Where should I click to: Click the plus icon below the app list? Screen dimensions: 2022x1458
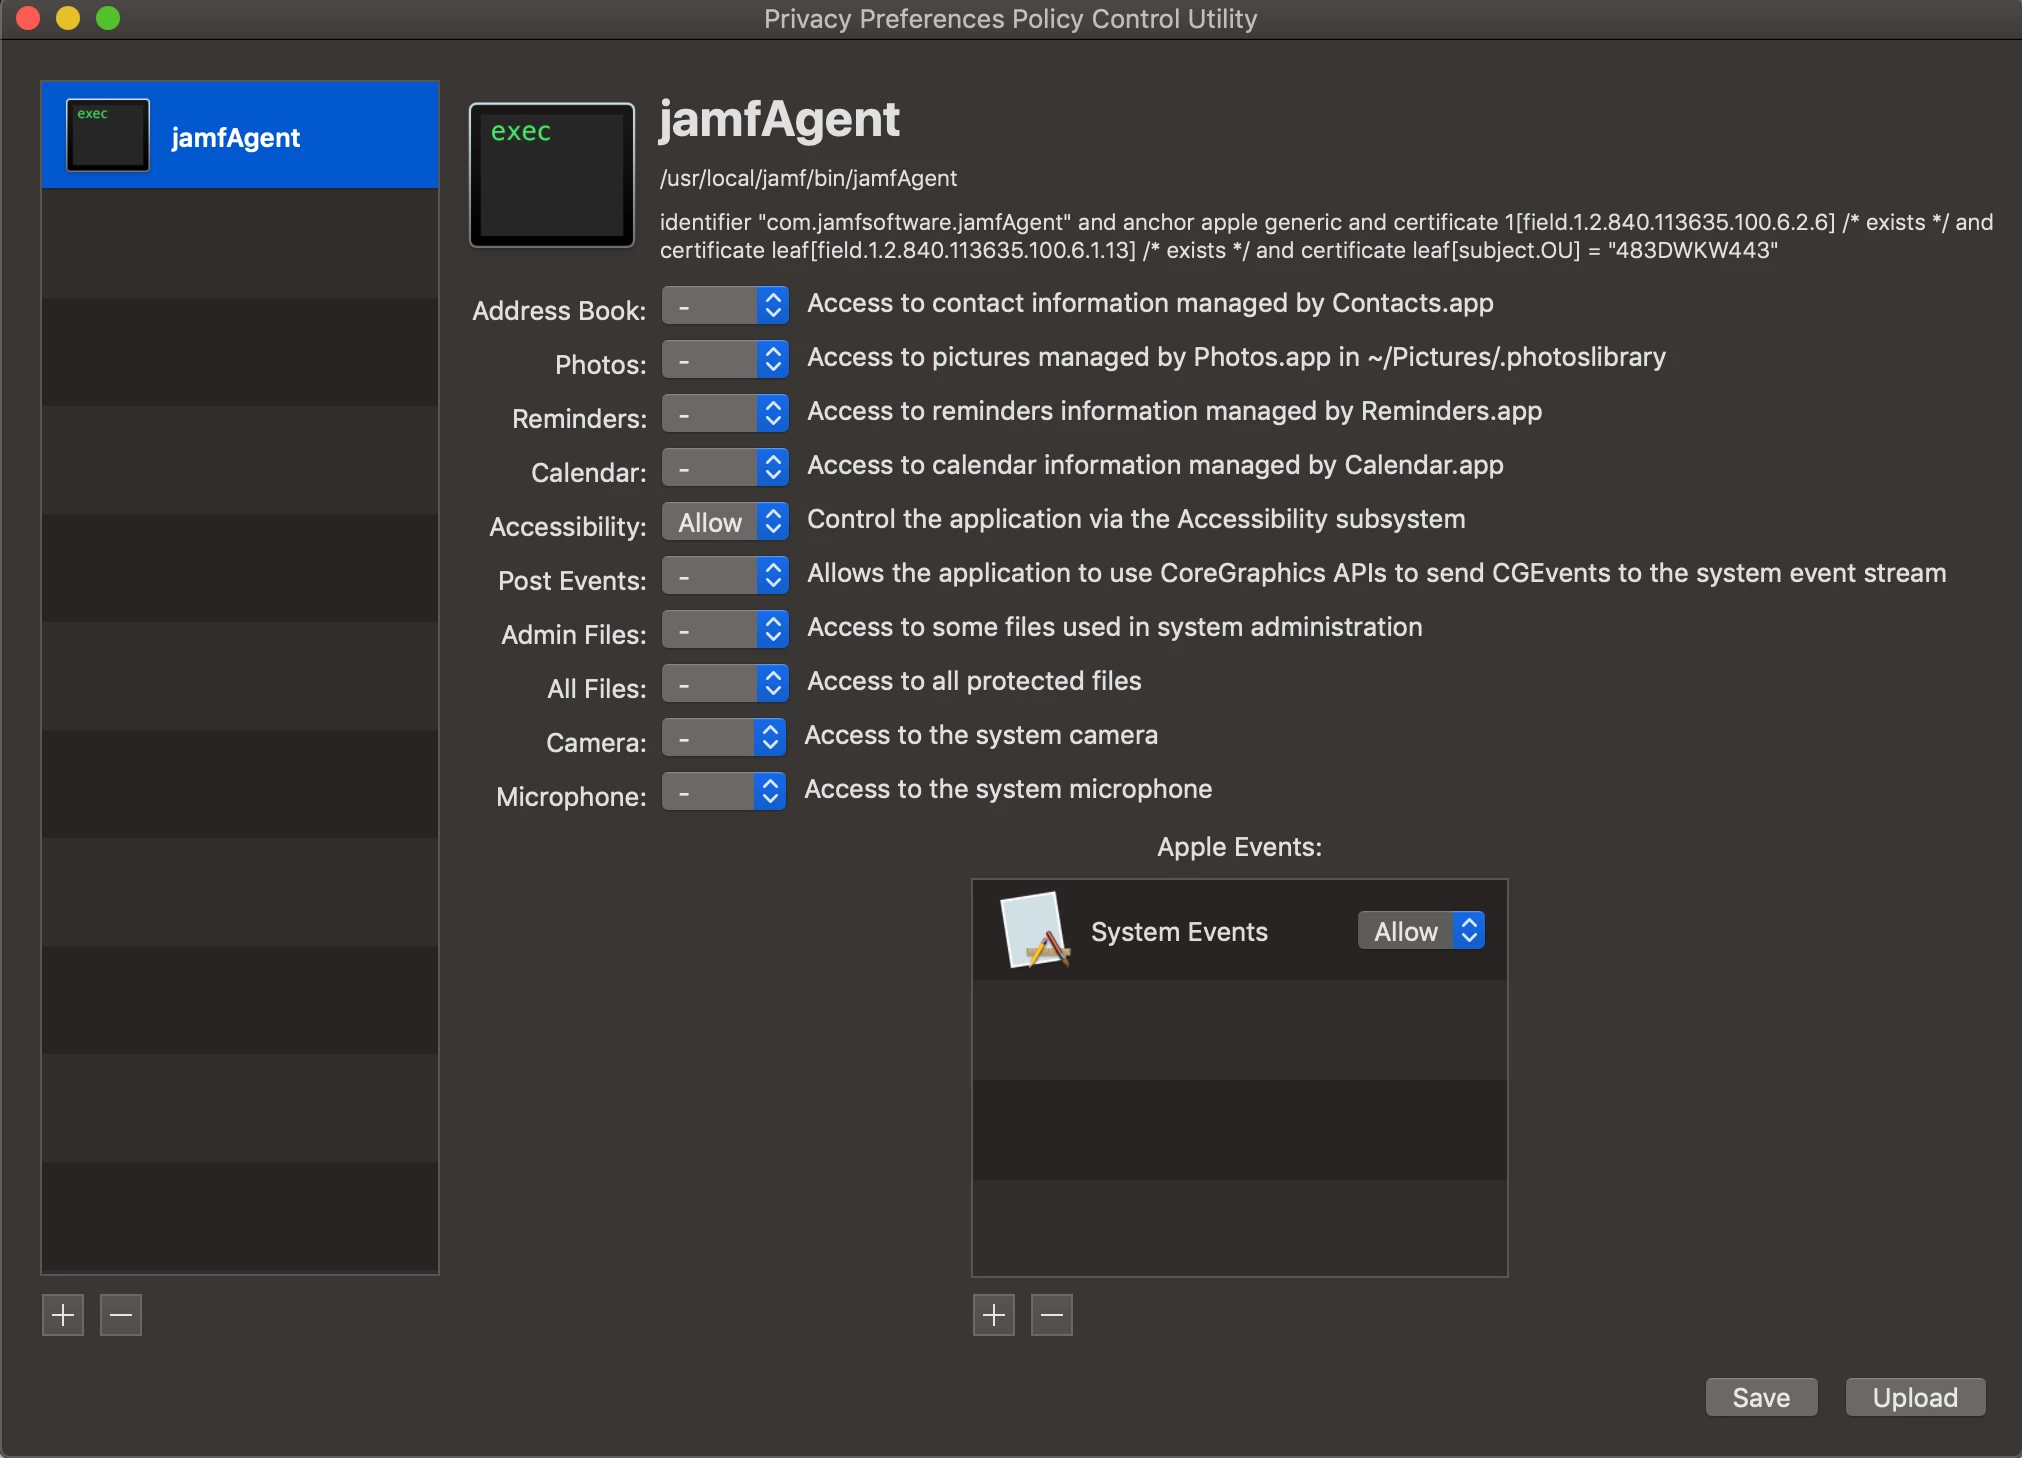(x=62, y=1315)
